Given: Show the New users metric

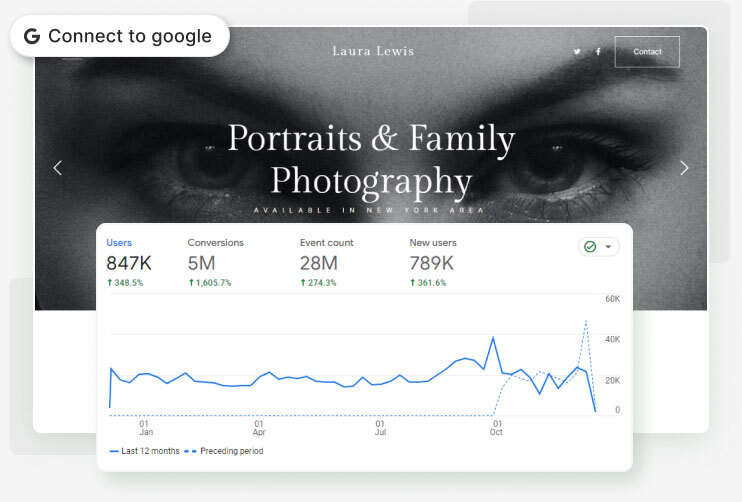Looking at the screenshot, I should point(434,243).
